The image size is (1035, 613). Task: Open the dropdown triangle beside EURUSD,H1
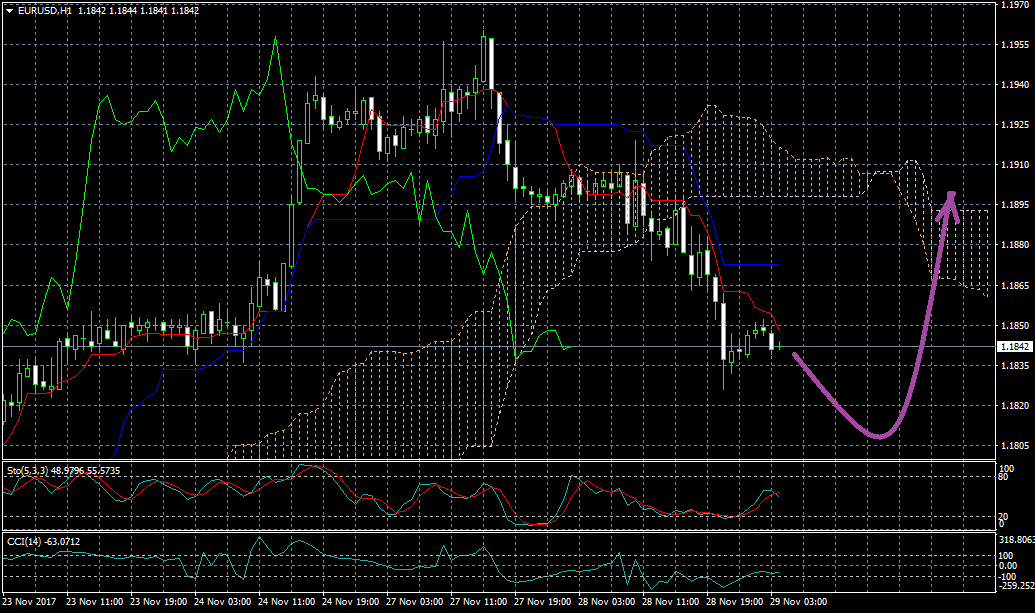[x=9, y=10]
